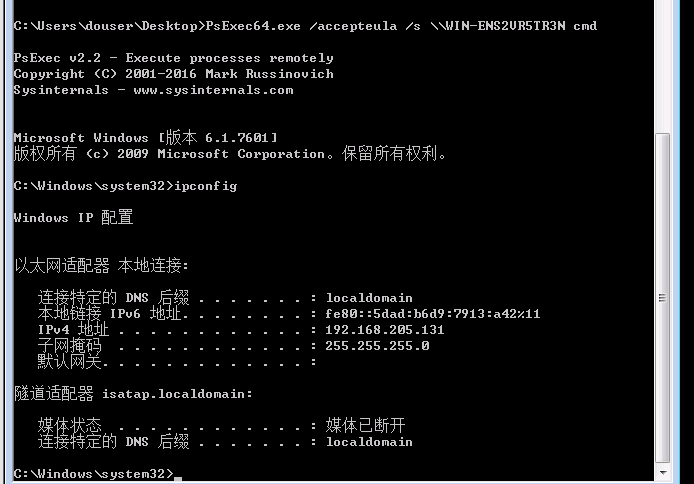Click the "默认网关" default gateway label
This screenshot has width=694, height=484.
[x=70, y=362]
